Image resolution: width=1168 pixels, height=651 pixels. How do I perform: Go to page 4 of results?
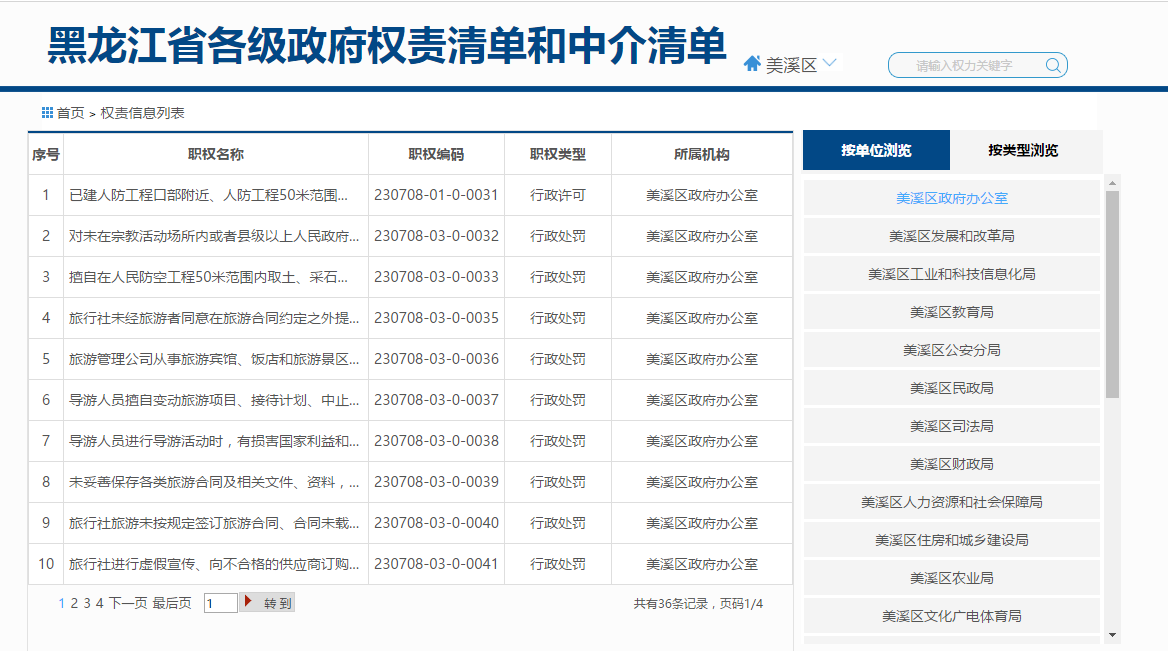[99, 603]
